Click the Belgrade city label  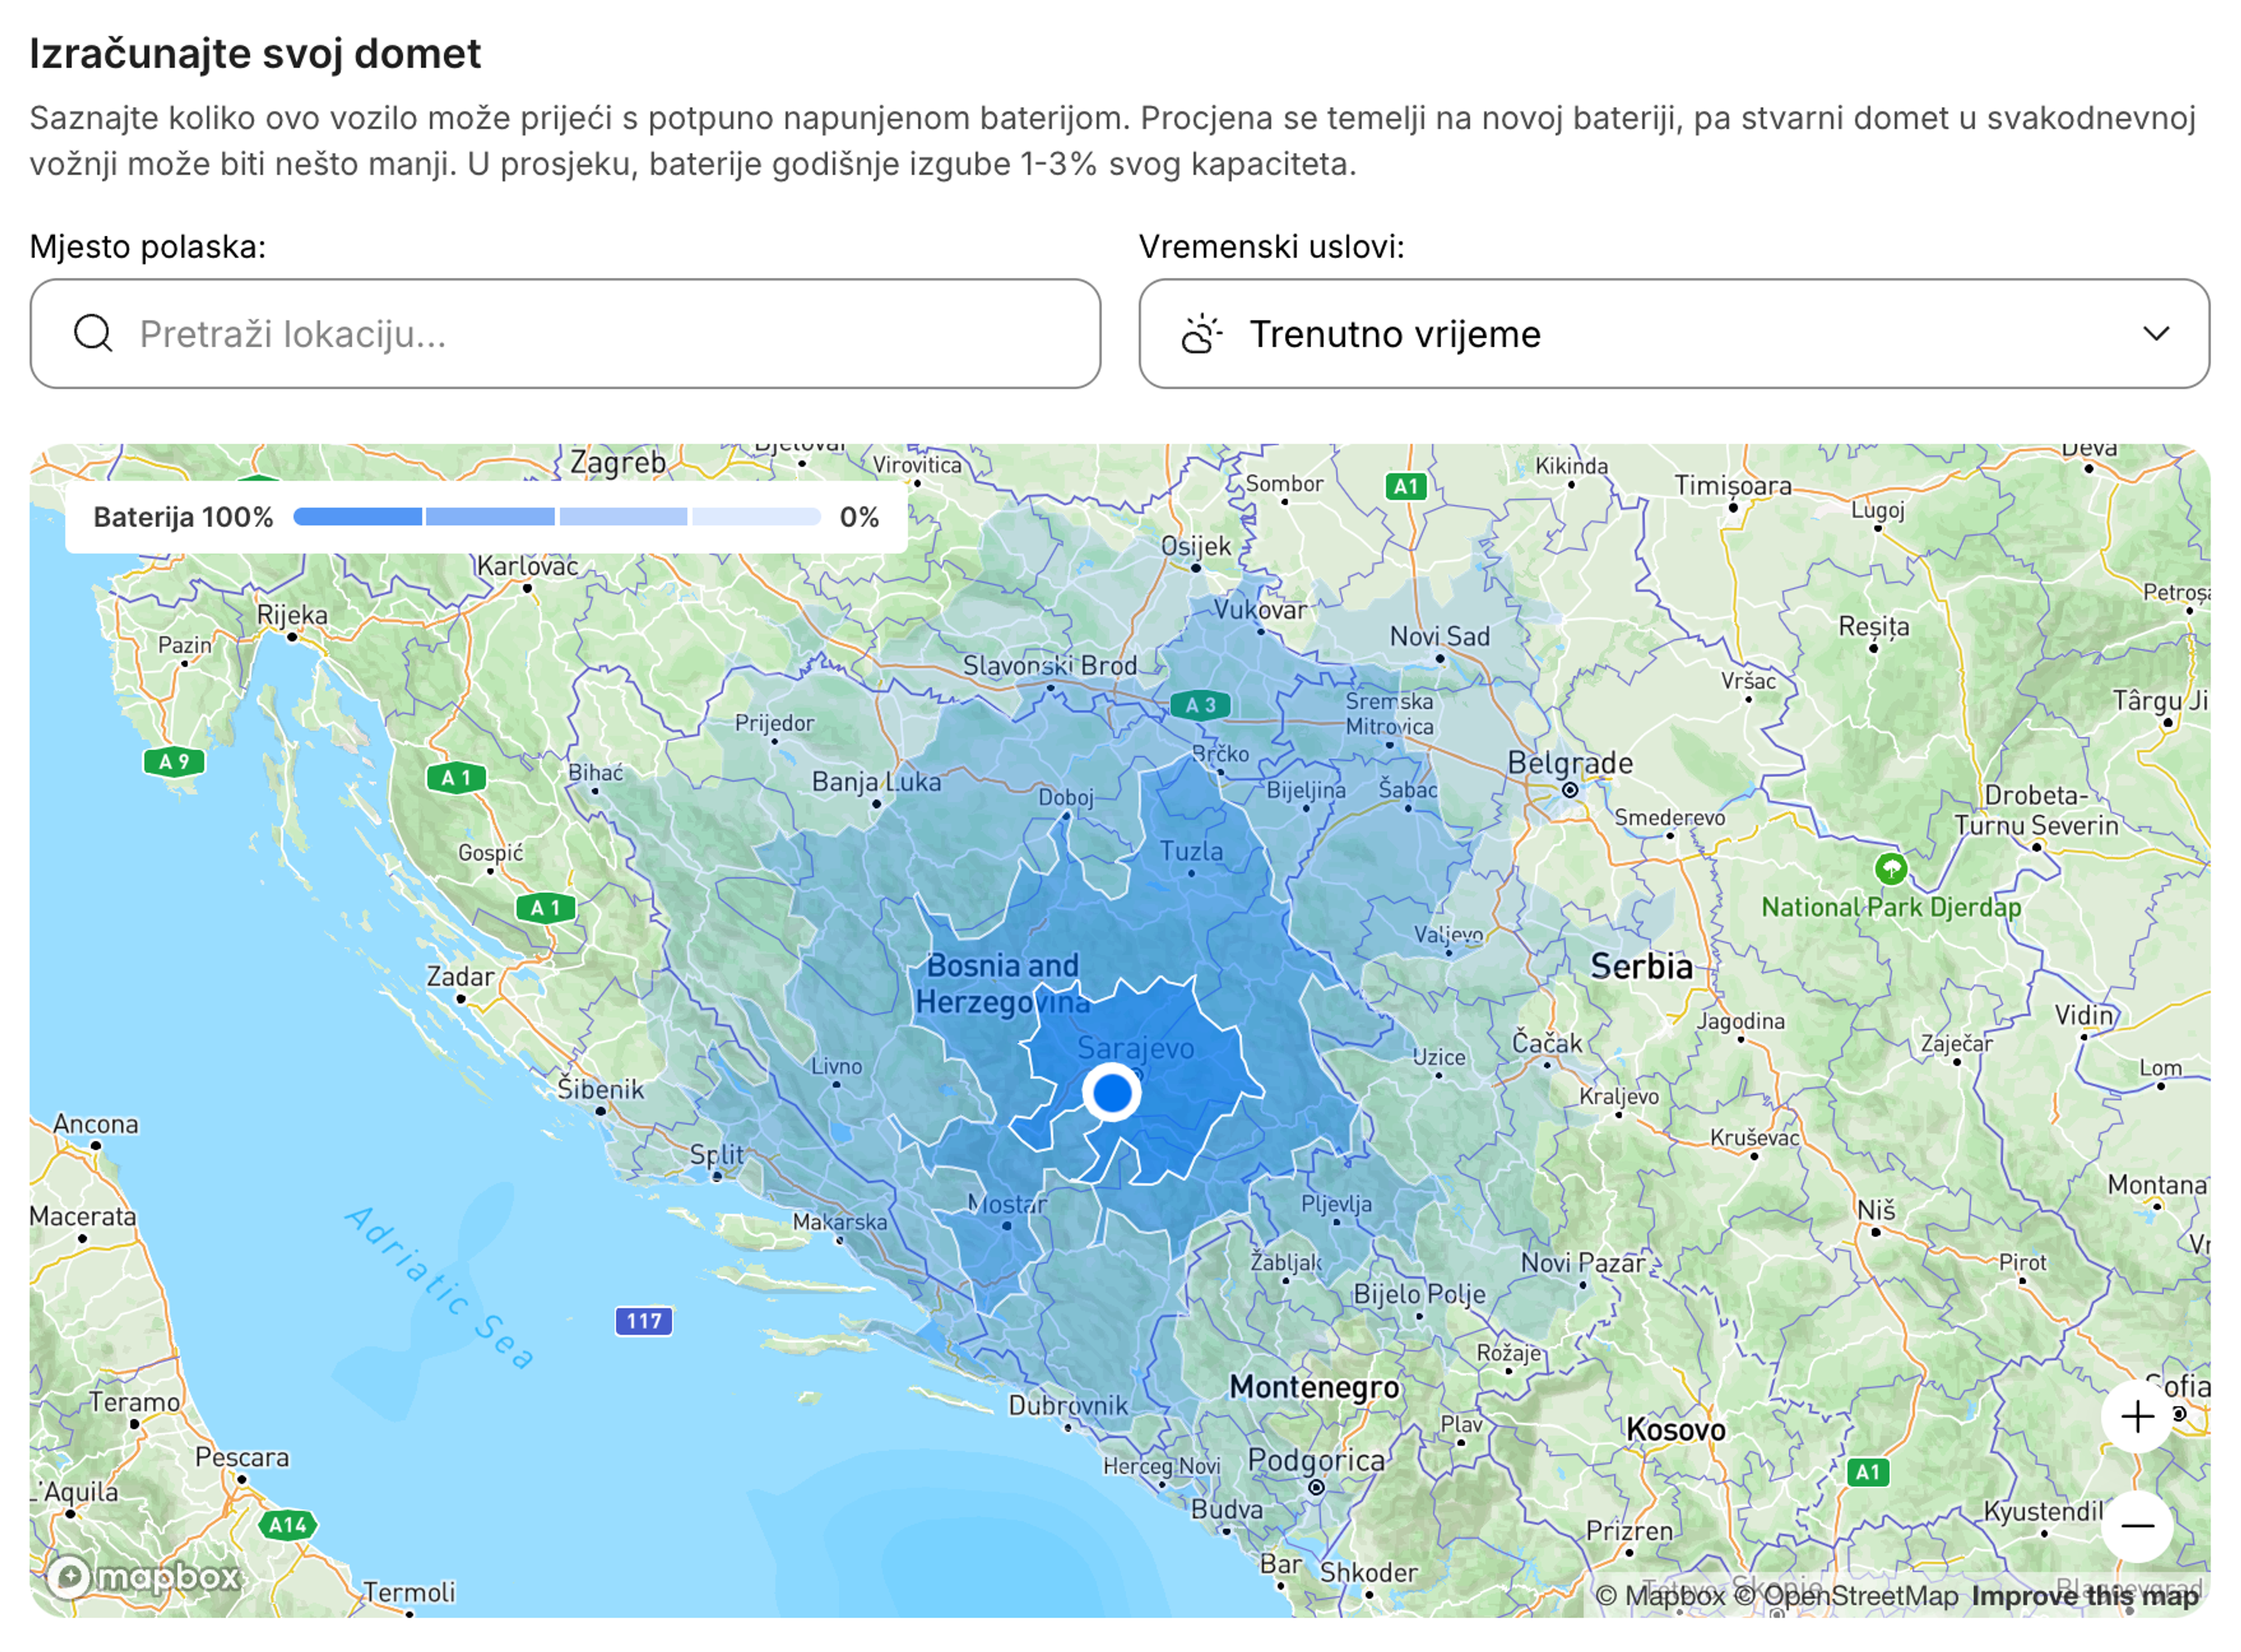pyautogui.click(x=1570, y=763)
